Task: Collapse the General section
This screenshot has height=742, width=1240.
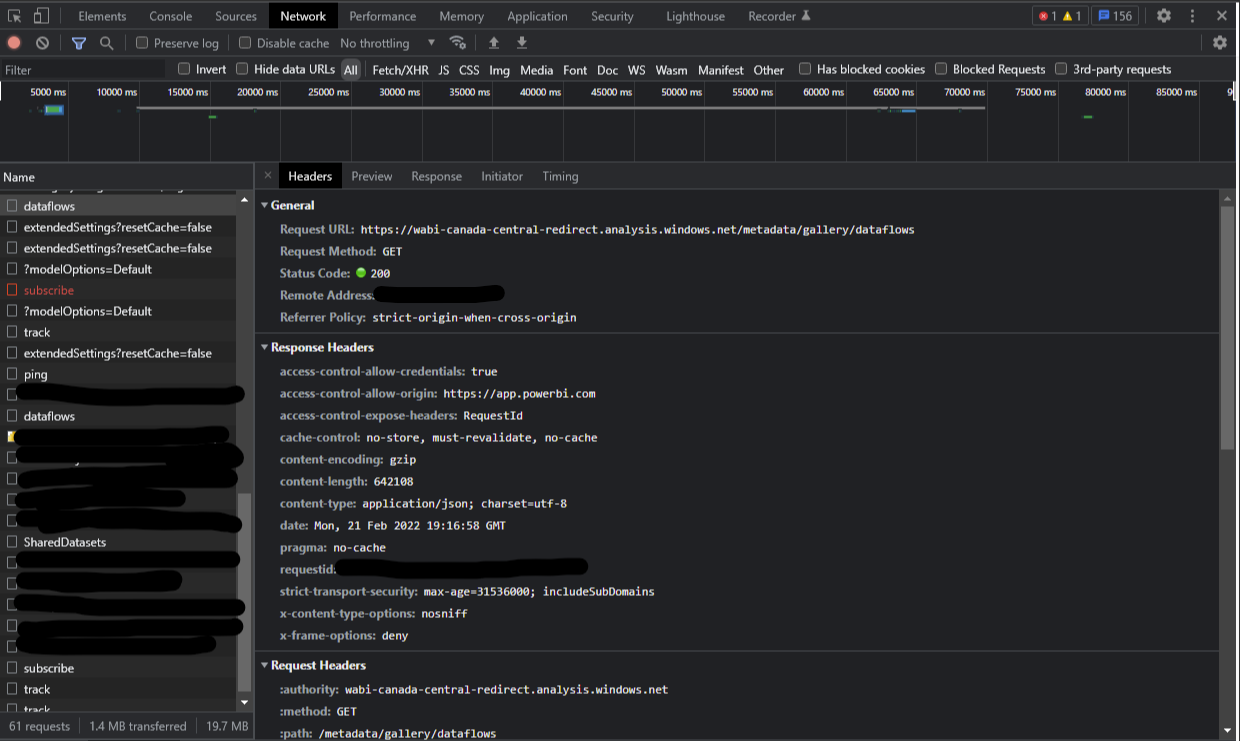Action: (265, 205)
